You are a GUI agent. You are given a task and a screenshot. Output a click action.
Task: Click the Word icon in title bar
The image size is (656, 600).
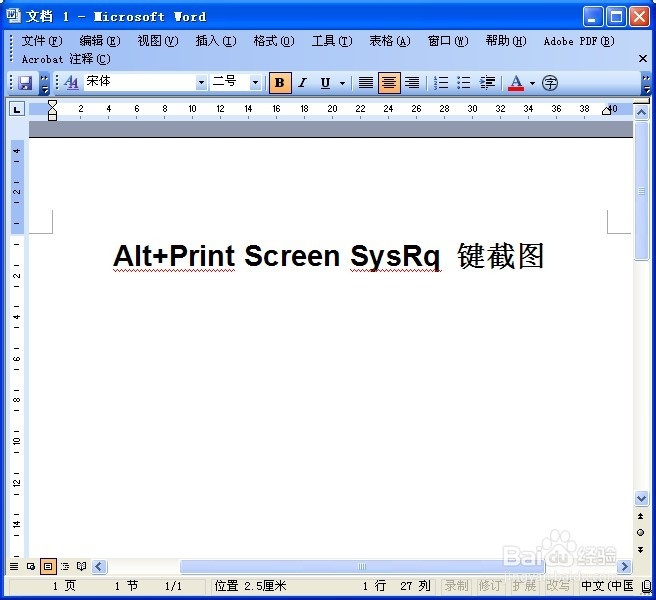[x=13, y=16]
